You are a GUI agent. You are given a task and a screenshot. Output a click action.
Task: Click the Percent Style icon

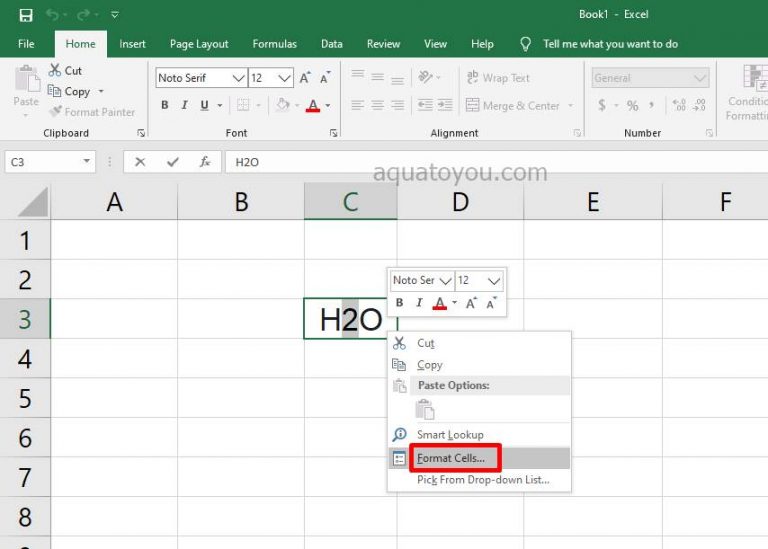pos(631,105)
